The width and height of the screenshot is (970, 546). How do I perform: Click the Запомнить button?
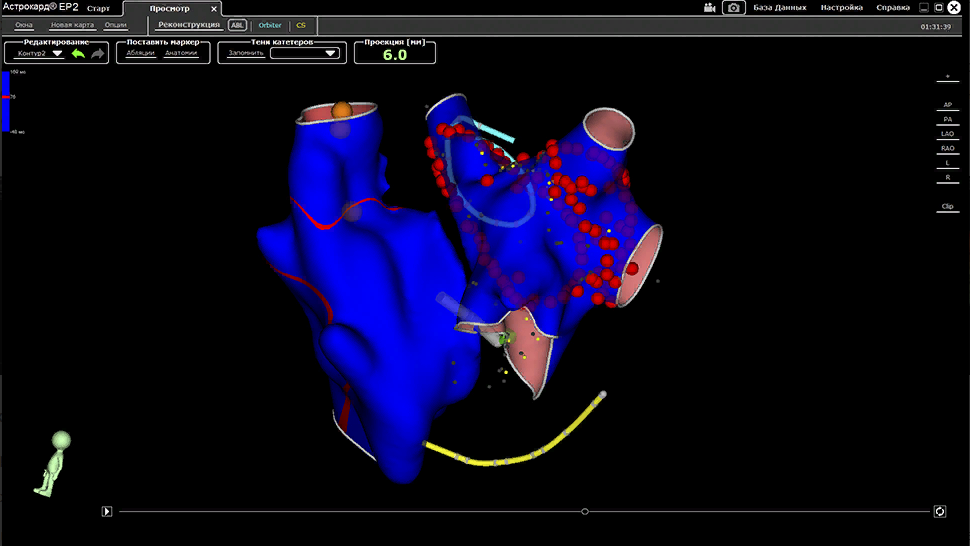[246, 53]
